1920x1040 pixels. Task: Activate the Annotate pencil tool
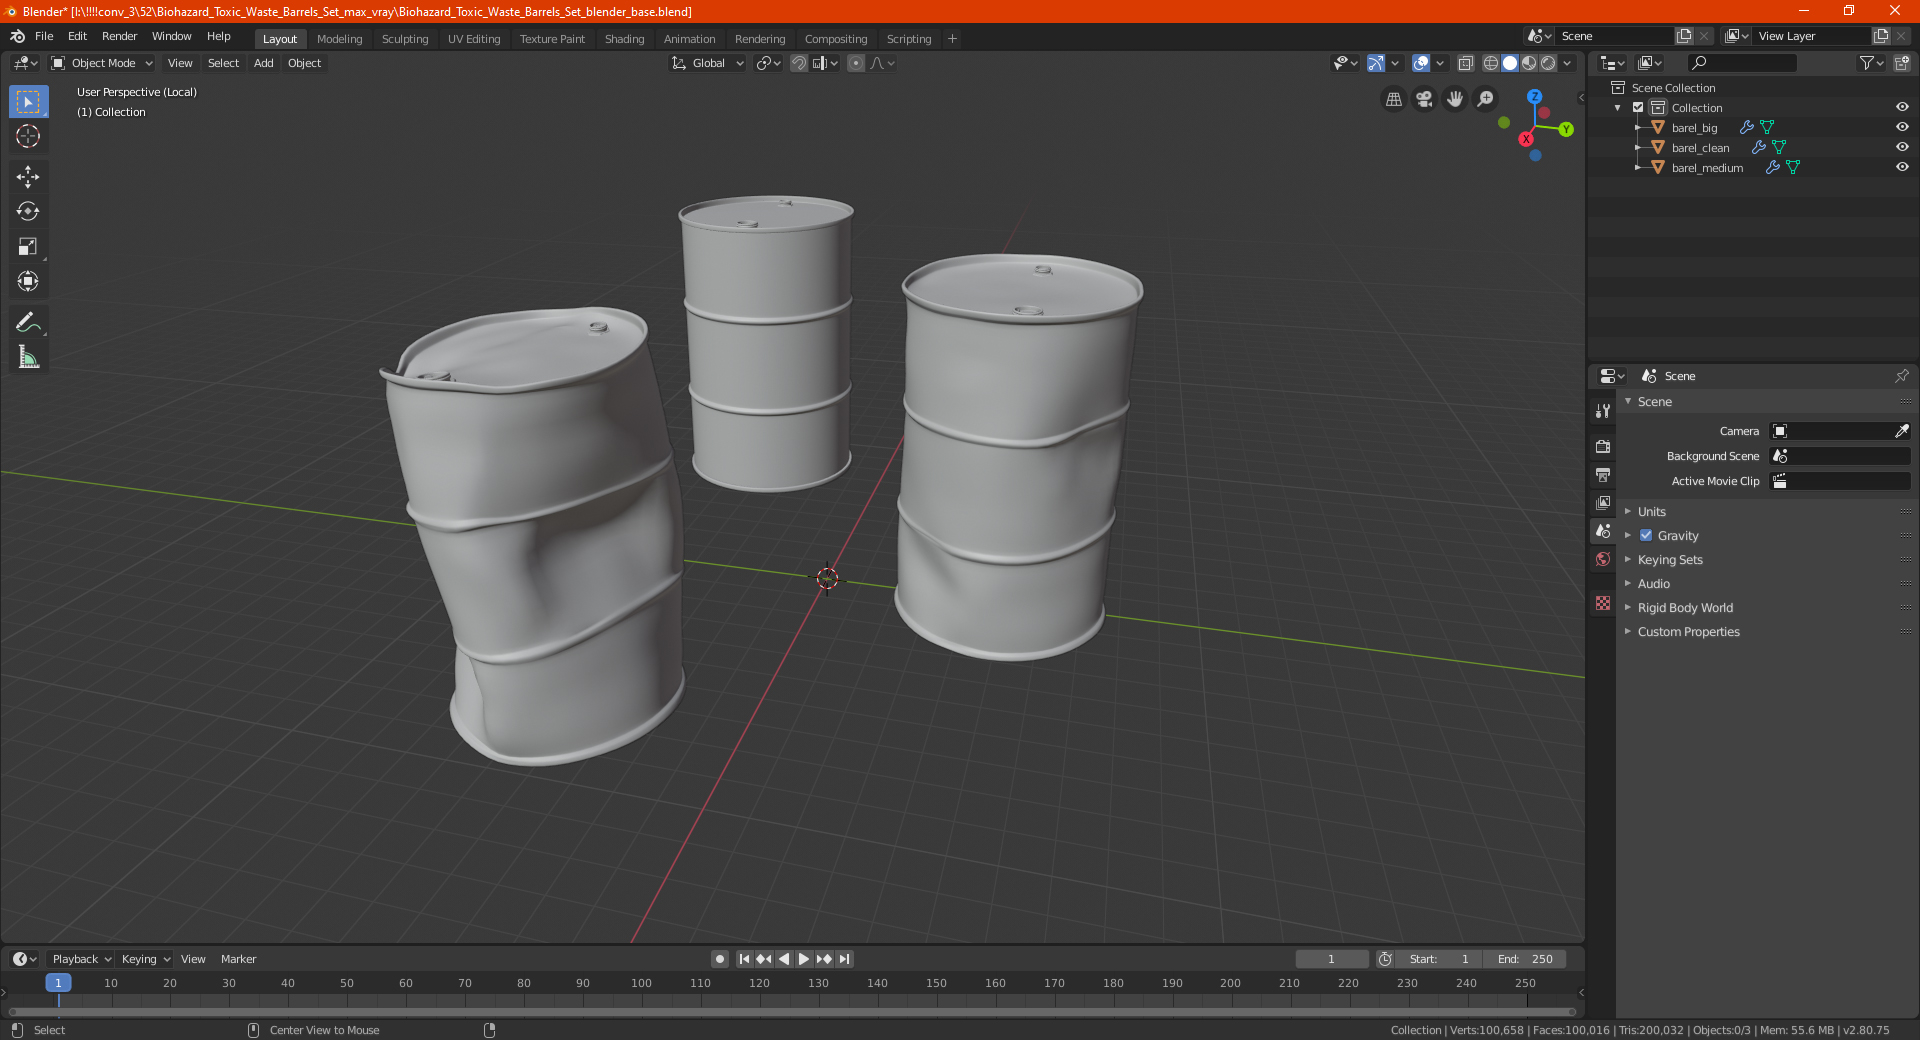pos(28,322)
